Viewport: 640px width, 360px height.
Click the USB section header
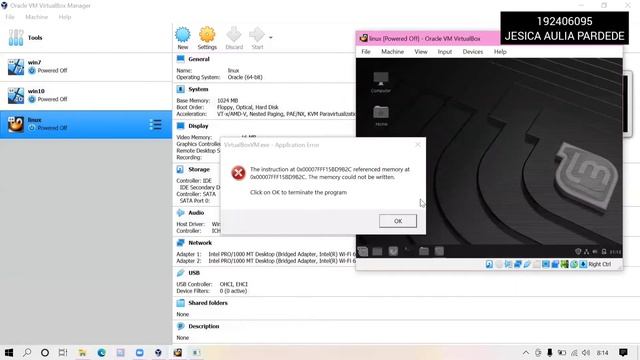[x=194, y=273]
